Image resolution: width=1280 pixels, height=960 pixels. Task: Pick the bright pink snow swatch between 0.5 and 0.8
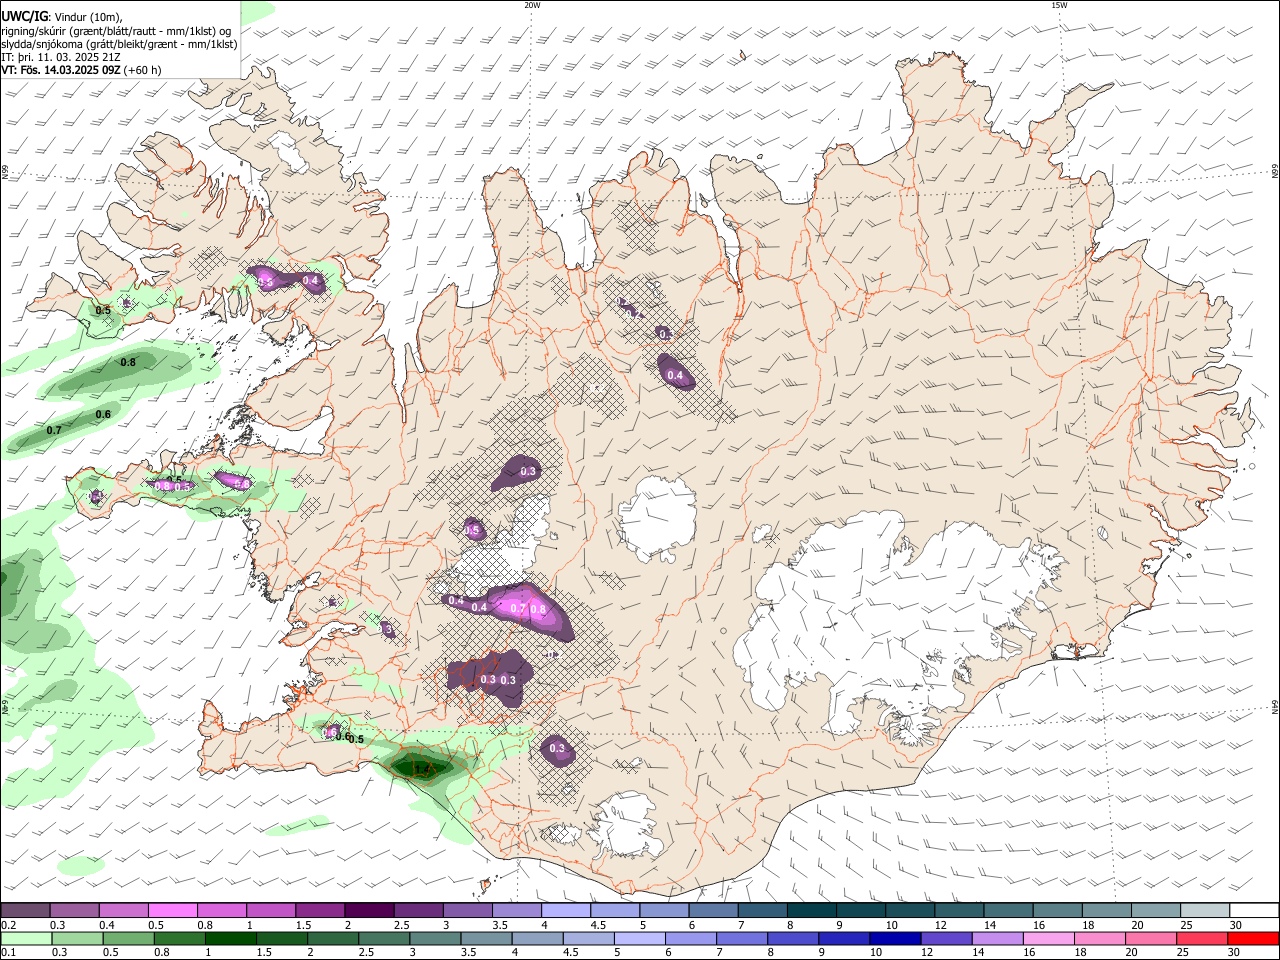pos(172,910)
